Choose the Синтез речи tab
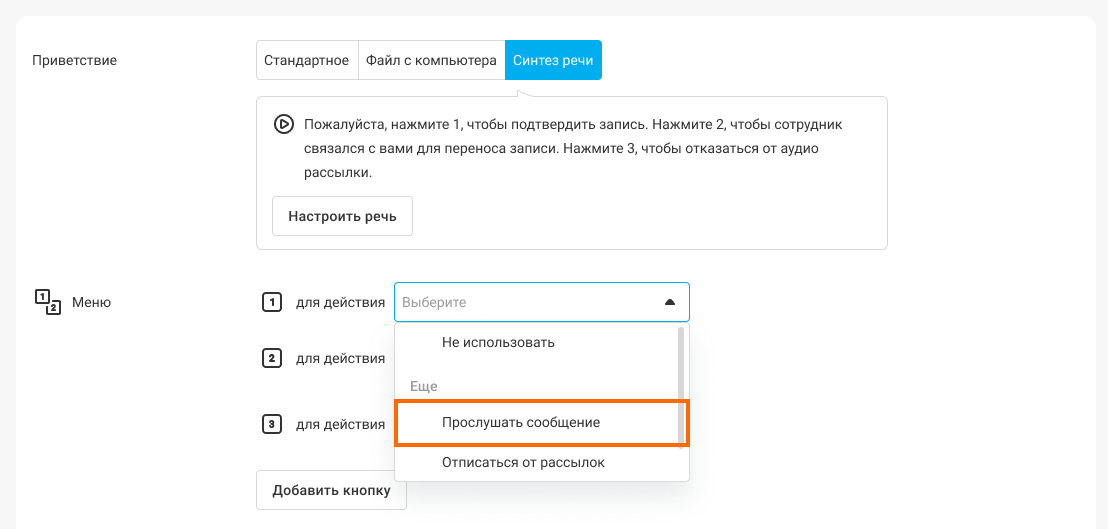The image size is (1108, 529). click(553, 60)
